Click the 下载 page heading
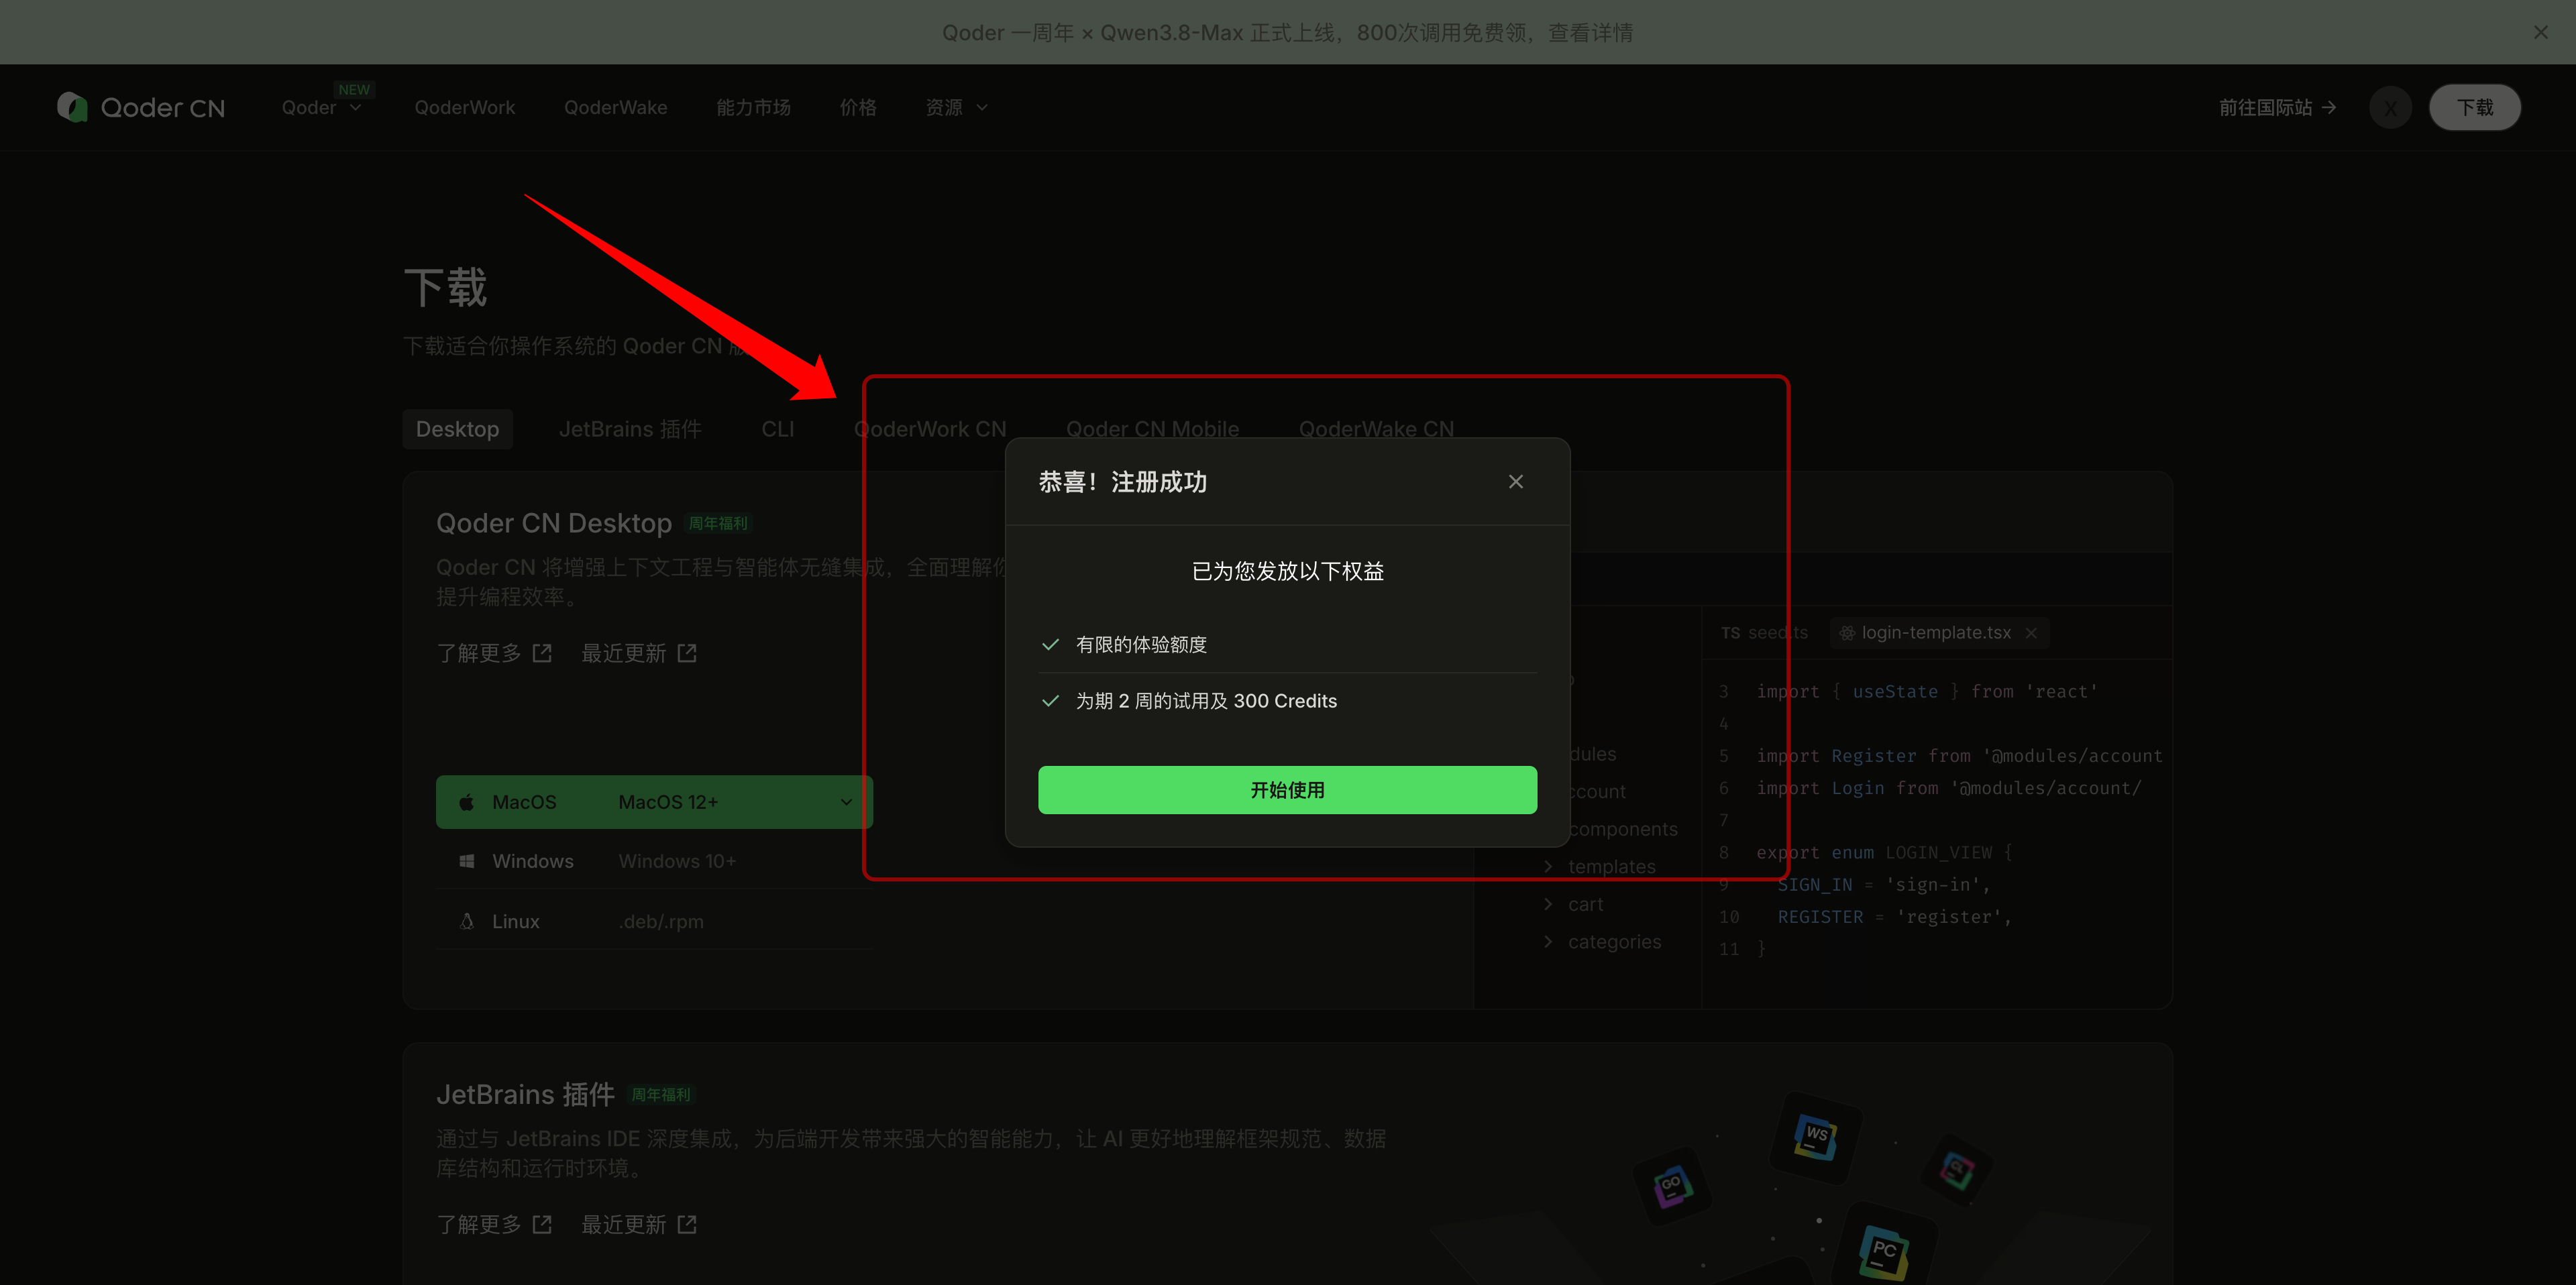 tap(445, 288)
